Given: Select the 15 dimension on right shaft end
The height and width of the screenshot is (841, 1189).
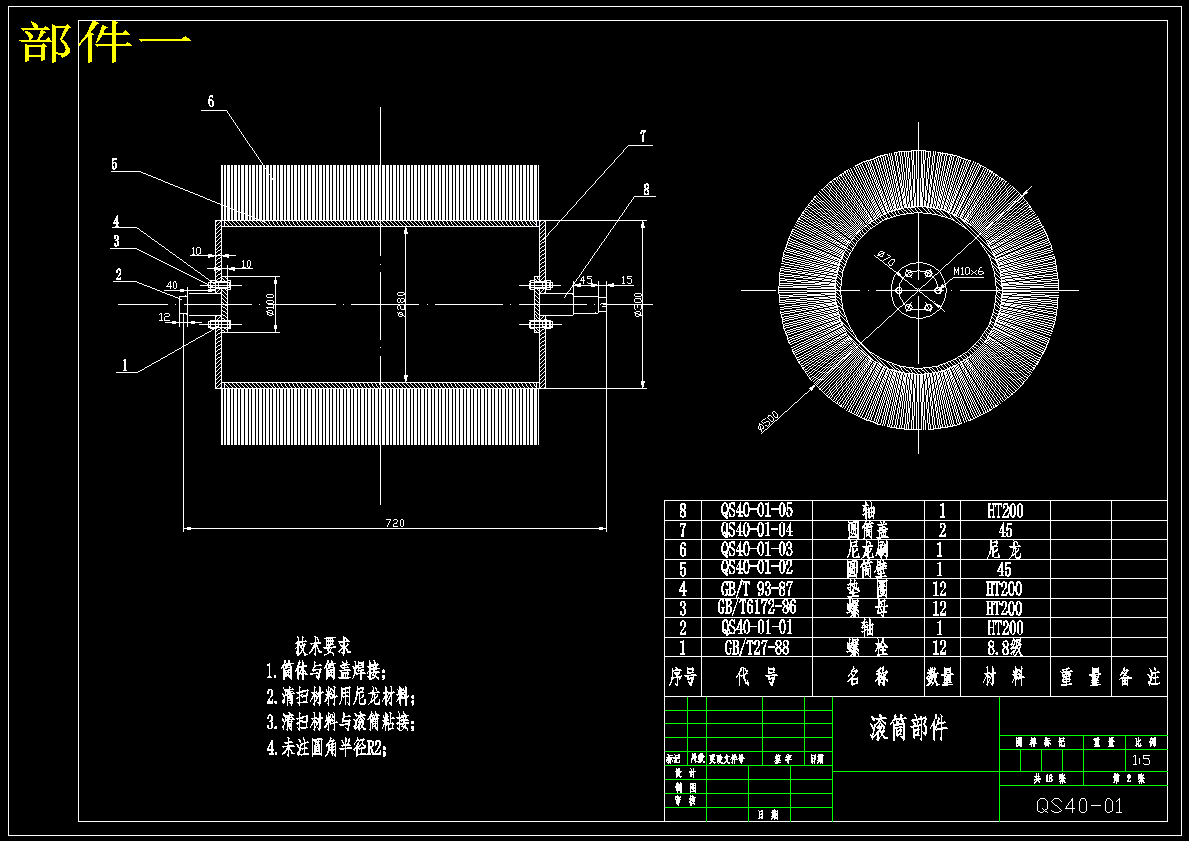Looking at the screenshot, I should point(626,280).
